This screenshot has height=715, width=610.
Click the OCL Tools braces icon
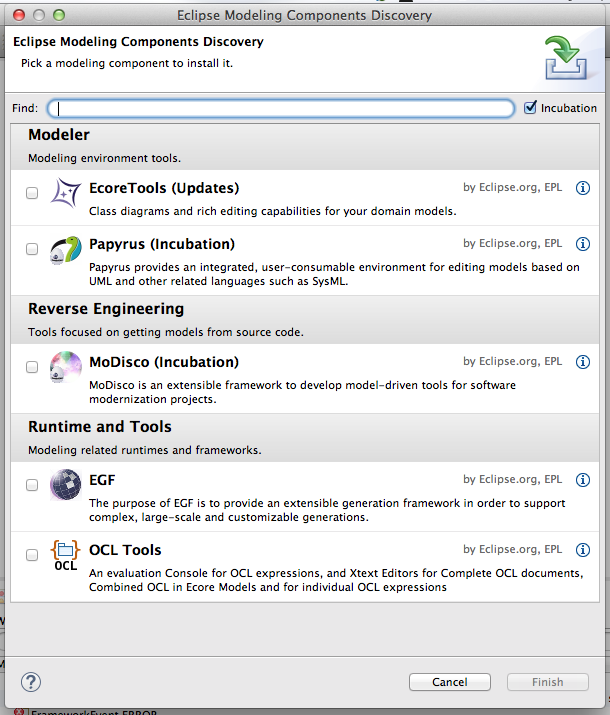(65, 555)
